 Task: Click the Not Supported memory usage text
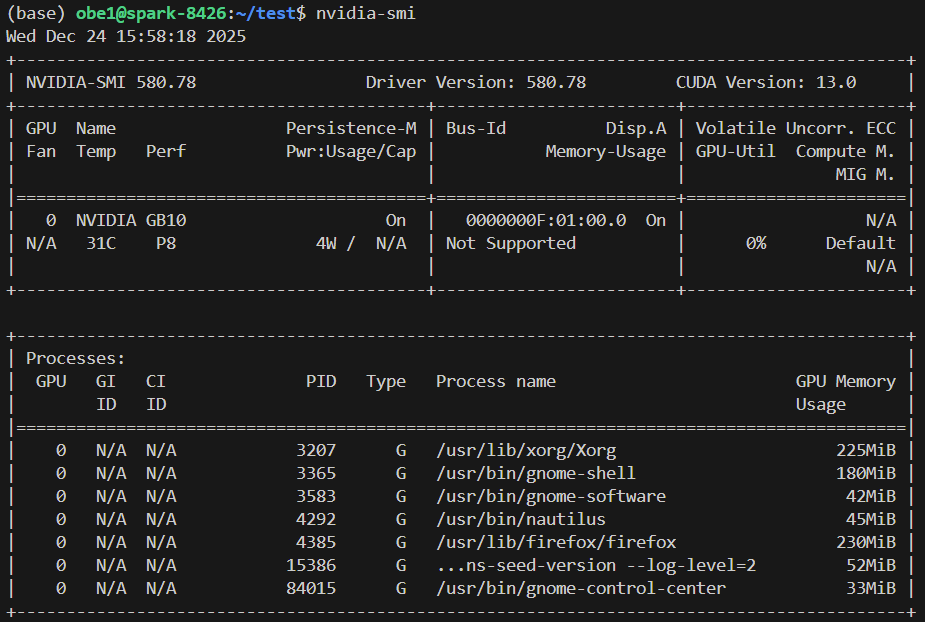pyautogui.click(x=511, y=243)
